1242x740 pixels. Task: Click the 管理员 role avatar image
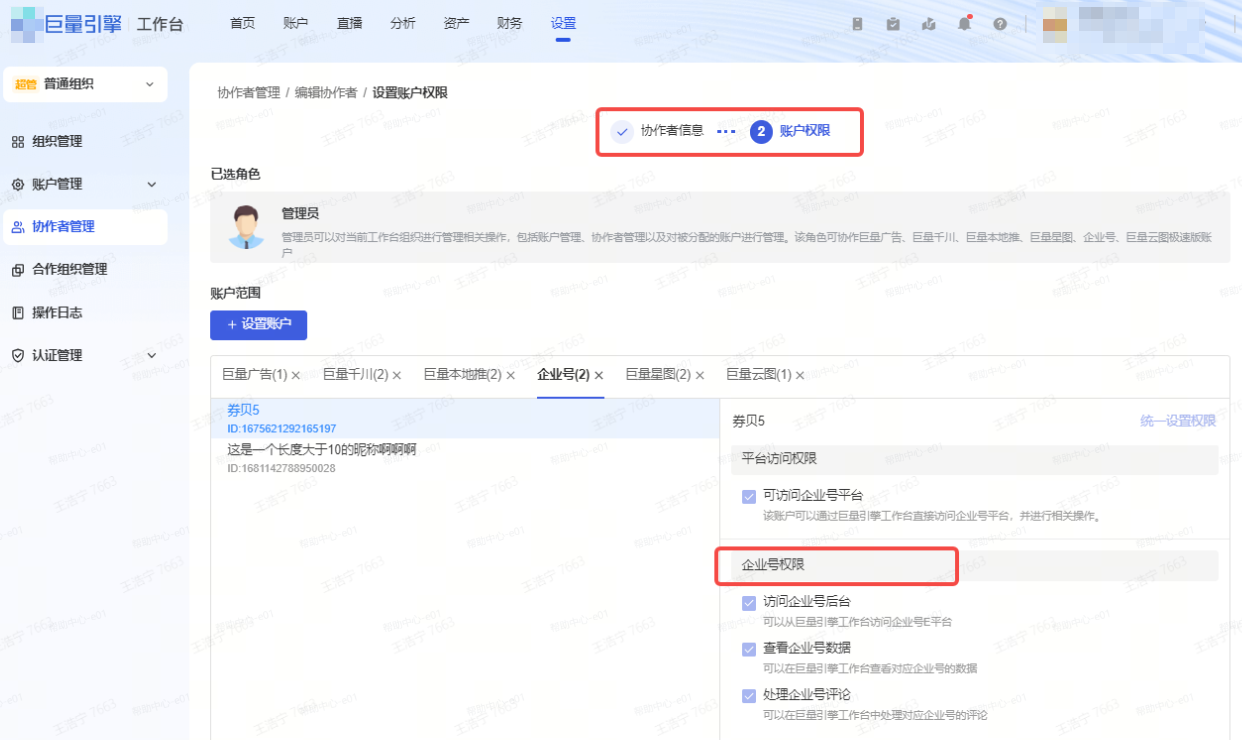click(245, 227)
